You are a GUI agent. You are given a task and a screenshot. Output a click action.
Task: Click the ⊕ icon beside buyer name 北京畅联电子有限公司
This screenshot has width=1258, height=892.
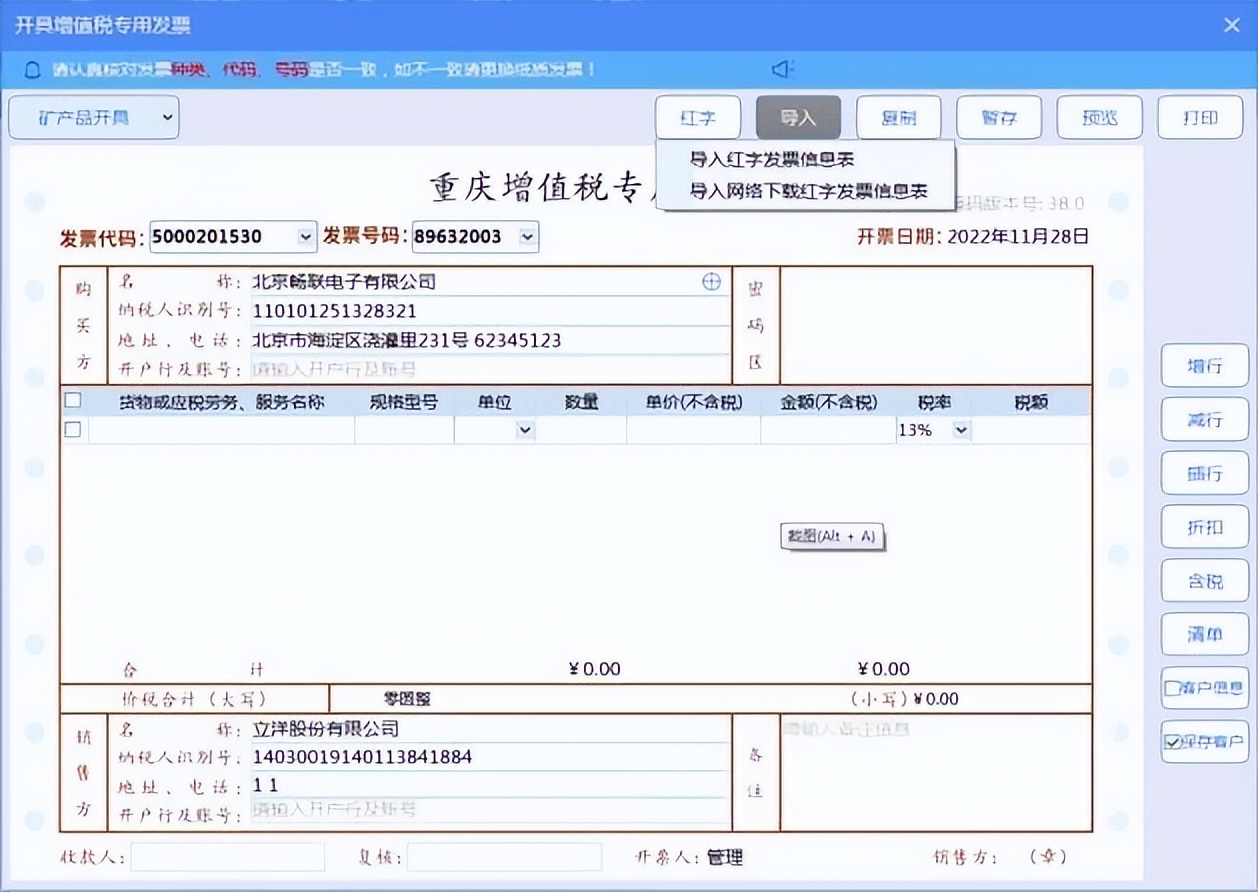[x=711, y=282]
